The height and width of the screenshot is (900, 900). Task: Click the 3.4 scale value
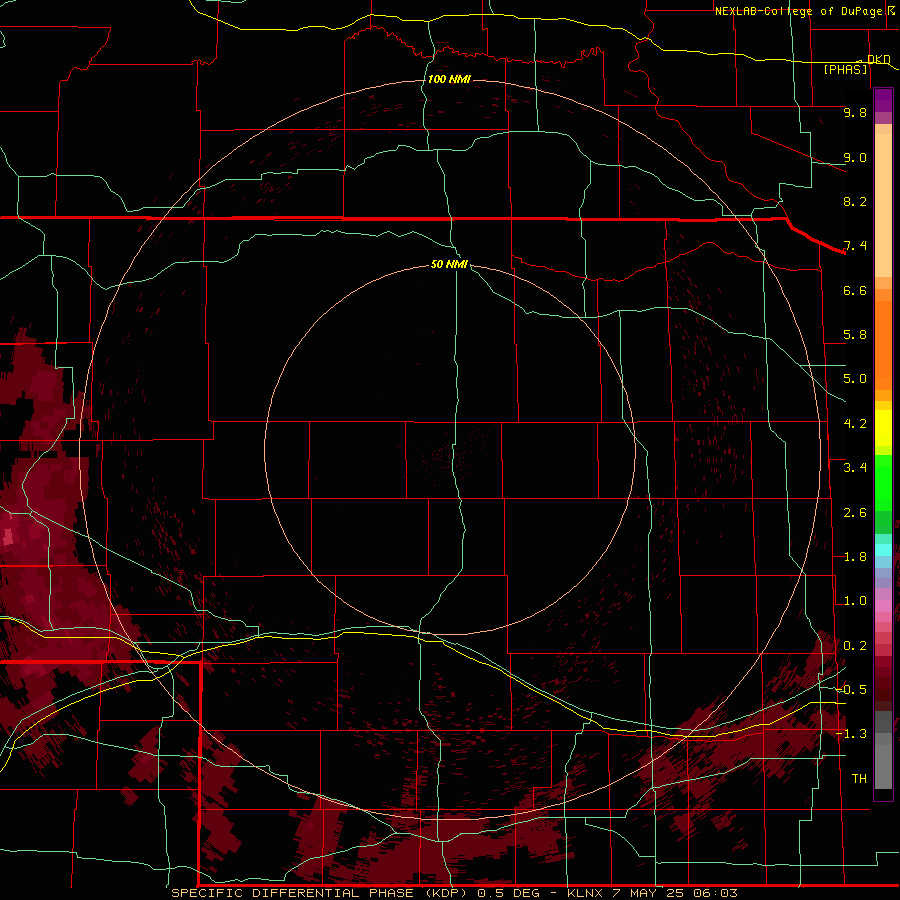click(855, 468)
